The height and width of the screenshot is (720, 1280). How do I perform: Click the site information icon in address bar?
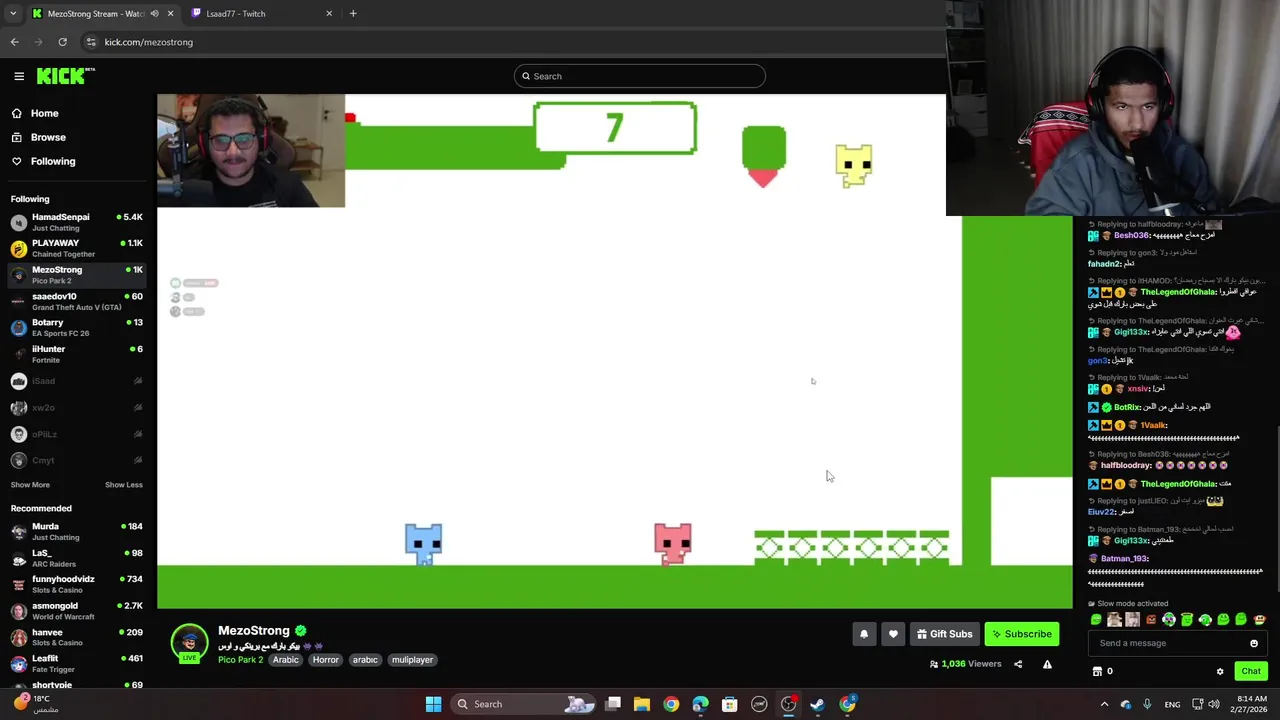tap(91, 42)
